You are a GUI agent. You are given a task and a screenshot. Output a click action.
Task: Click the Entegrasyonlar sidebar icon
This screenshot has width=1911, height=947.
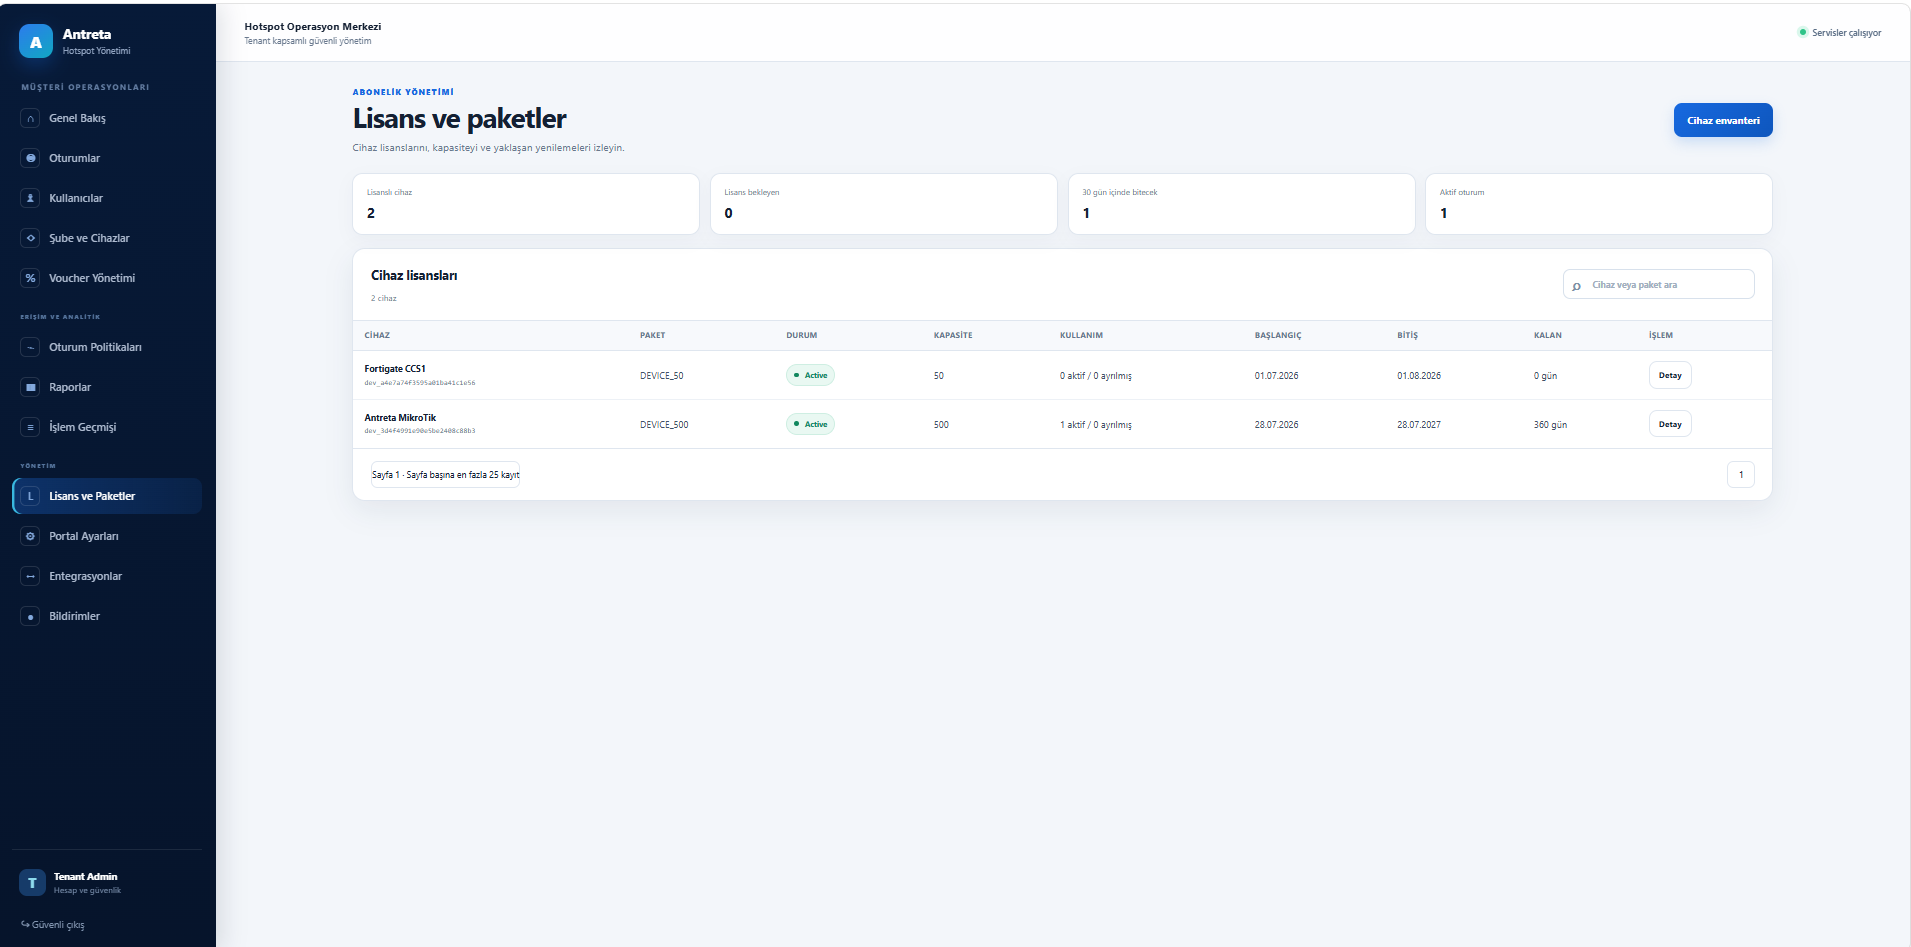pyautogui.click(x=31, y=576)
